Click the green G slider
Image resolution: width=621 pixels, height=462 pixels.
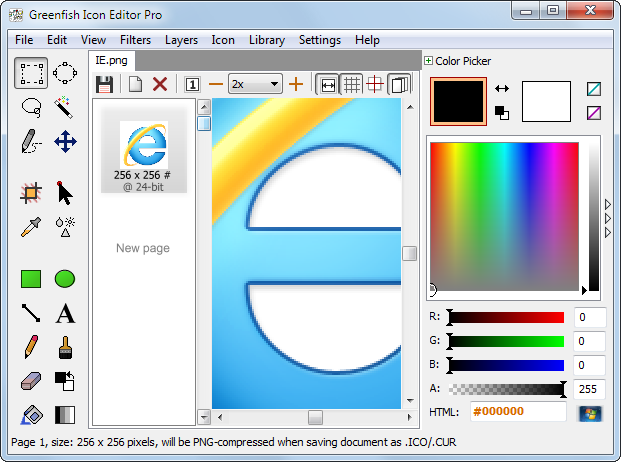(507, 341)
